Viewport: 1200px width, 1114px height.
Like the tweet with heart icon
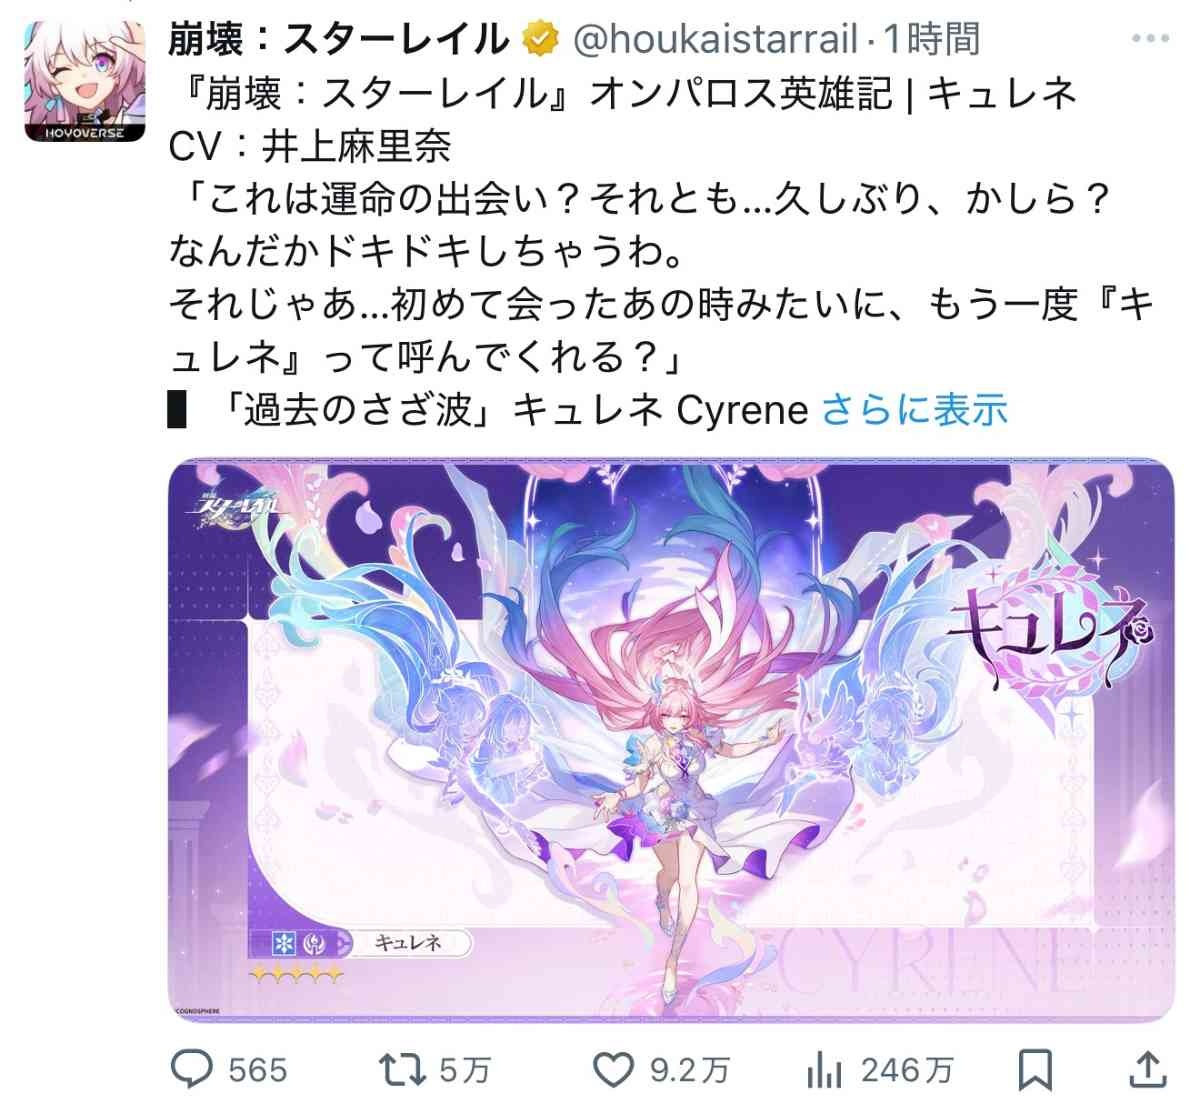pos(614,1070)
